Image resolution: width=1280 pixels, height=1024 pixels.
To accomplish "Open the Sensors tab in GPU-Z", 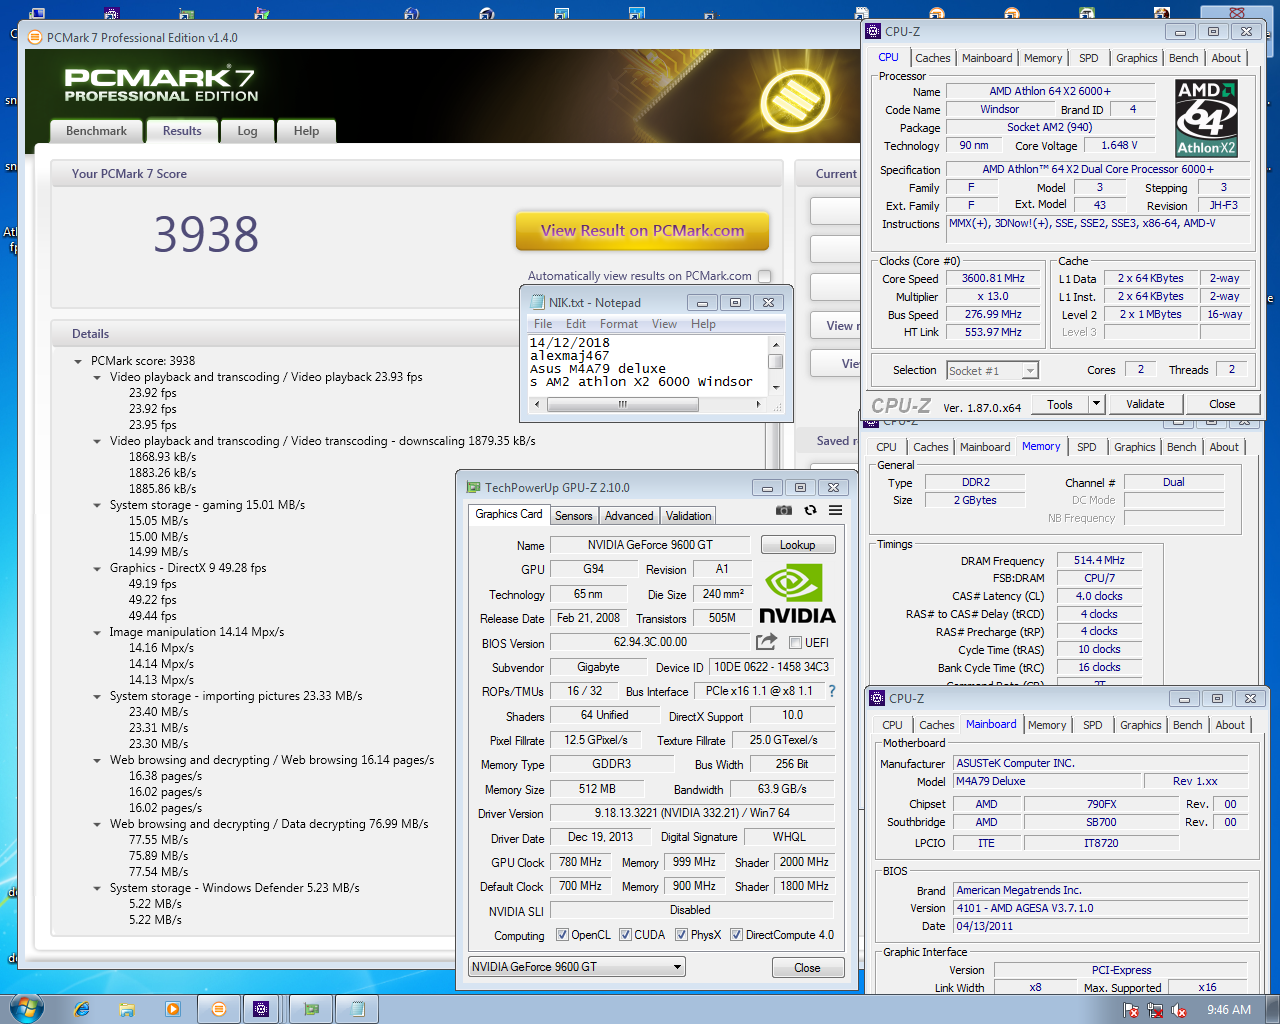I will 574,516.
